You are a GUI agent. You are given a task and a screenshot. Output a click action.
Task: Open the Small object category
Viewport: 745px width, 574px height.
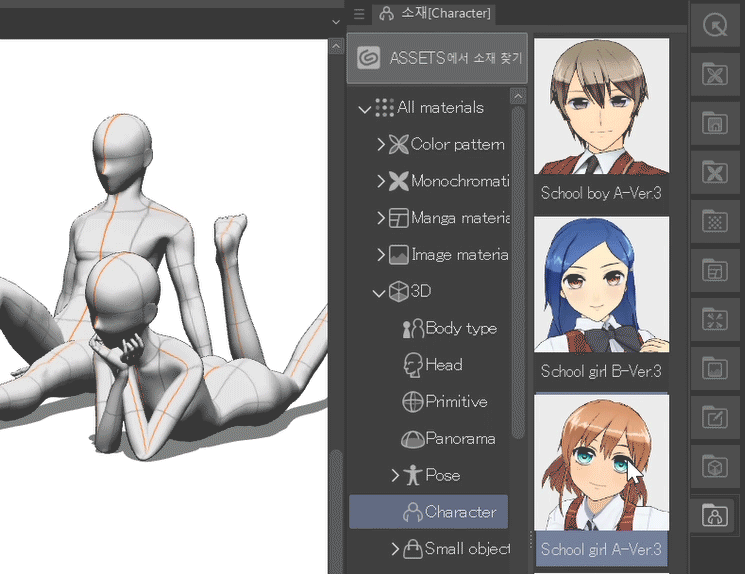pos(467,549)
